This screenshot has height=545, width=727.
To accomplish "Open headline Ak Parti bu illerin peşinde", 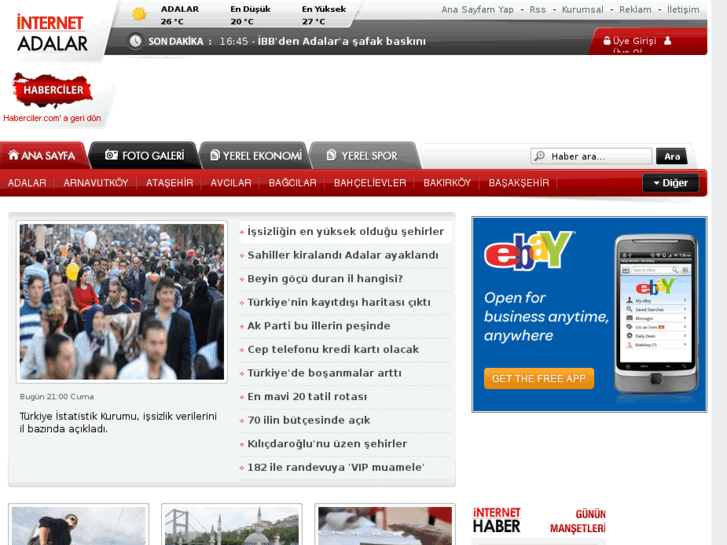I will (319, 326).
